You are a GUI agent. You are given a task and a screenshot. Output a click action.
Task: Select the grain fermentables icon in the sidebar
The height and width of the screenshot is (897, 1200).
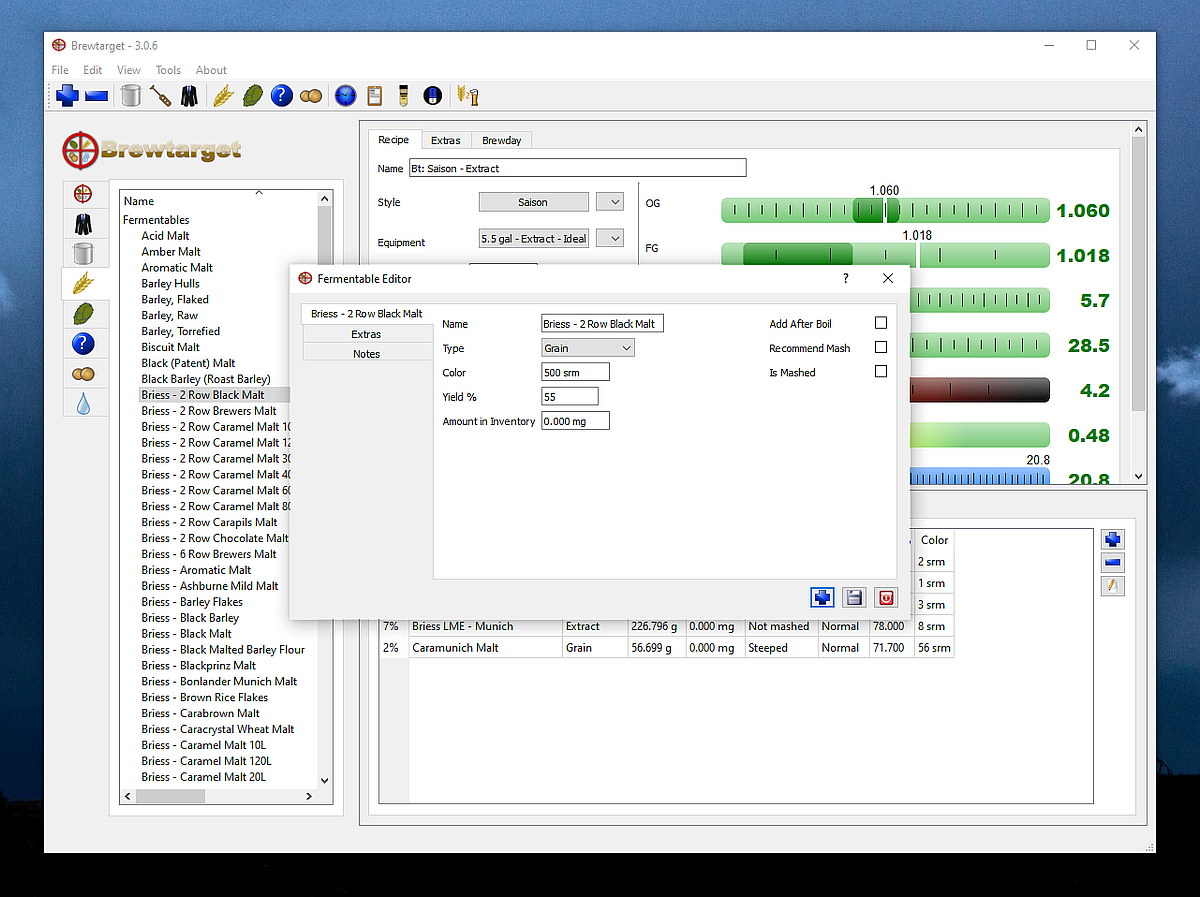[x=84, y=284]
